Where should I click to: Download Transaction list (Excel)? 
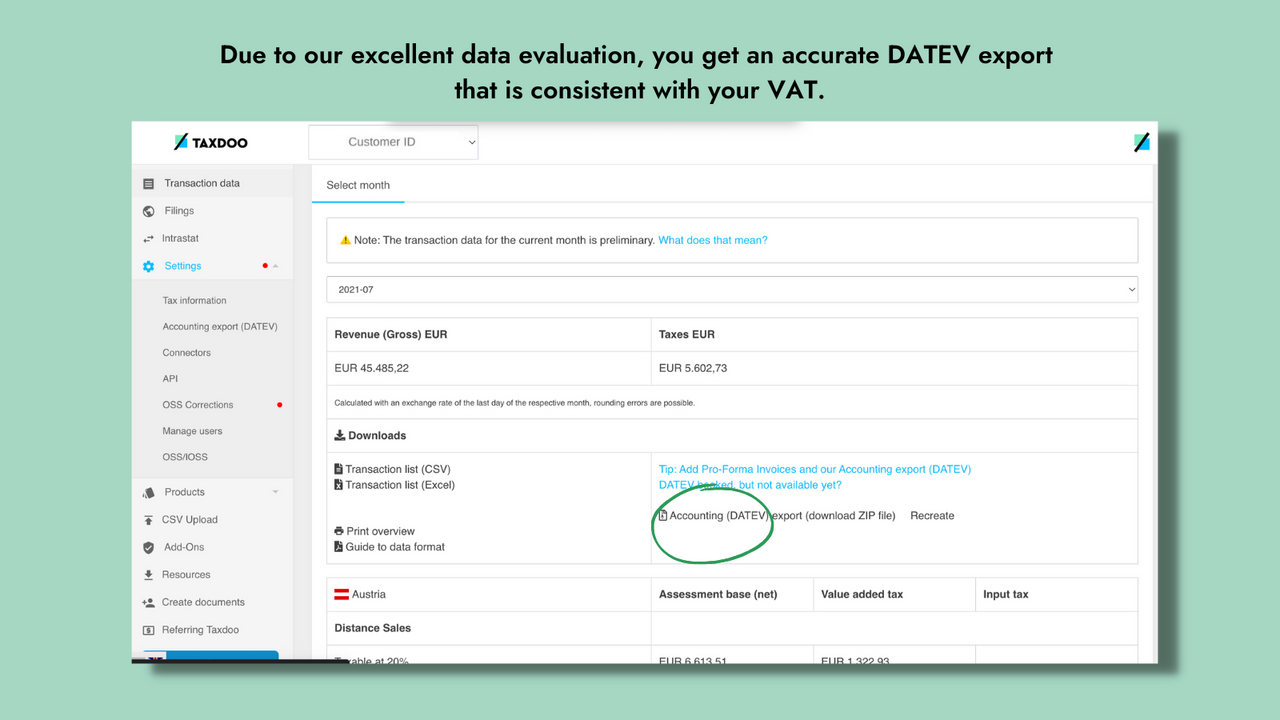tap(400, 485)
